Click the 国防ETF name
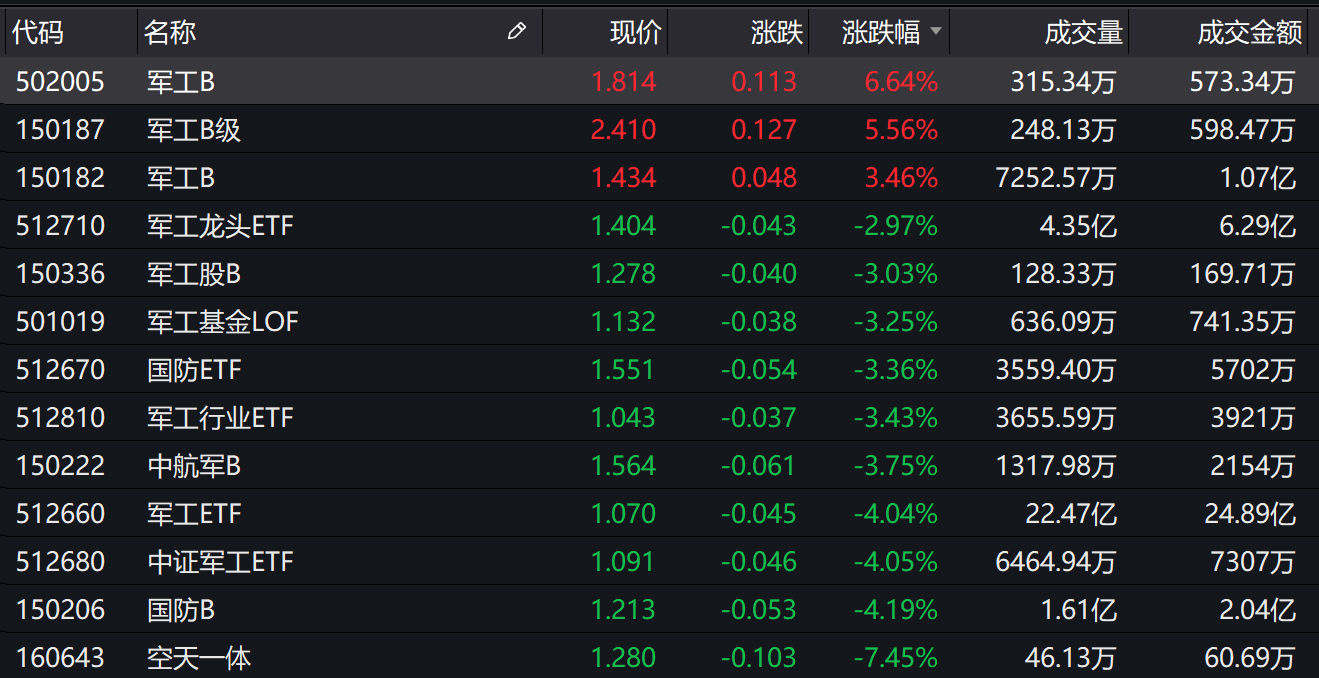The image size is (1319, 678). coord(194,370)
